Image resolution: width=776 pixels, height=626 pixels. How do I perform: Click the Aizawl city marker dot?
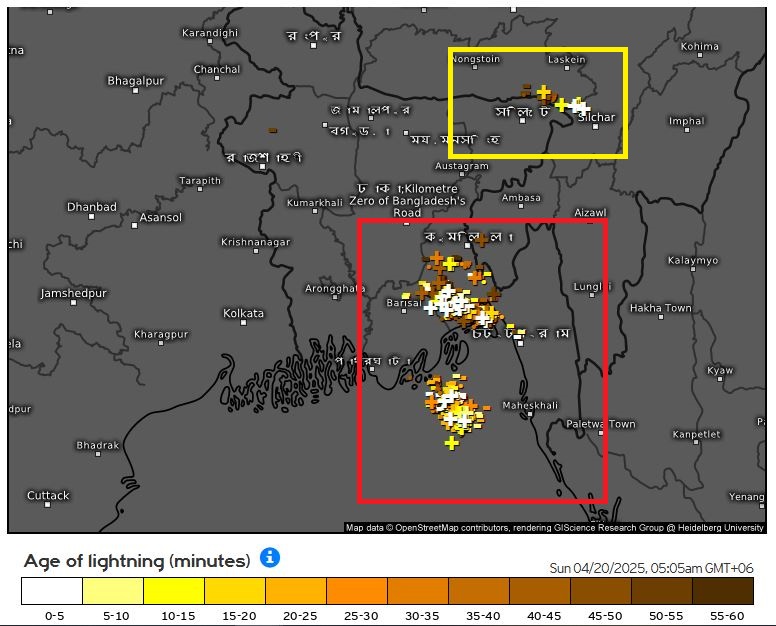[x=590, y=225]
